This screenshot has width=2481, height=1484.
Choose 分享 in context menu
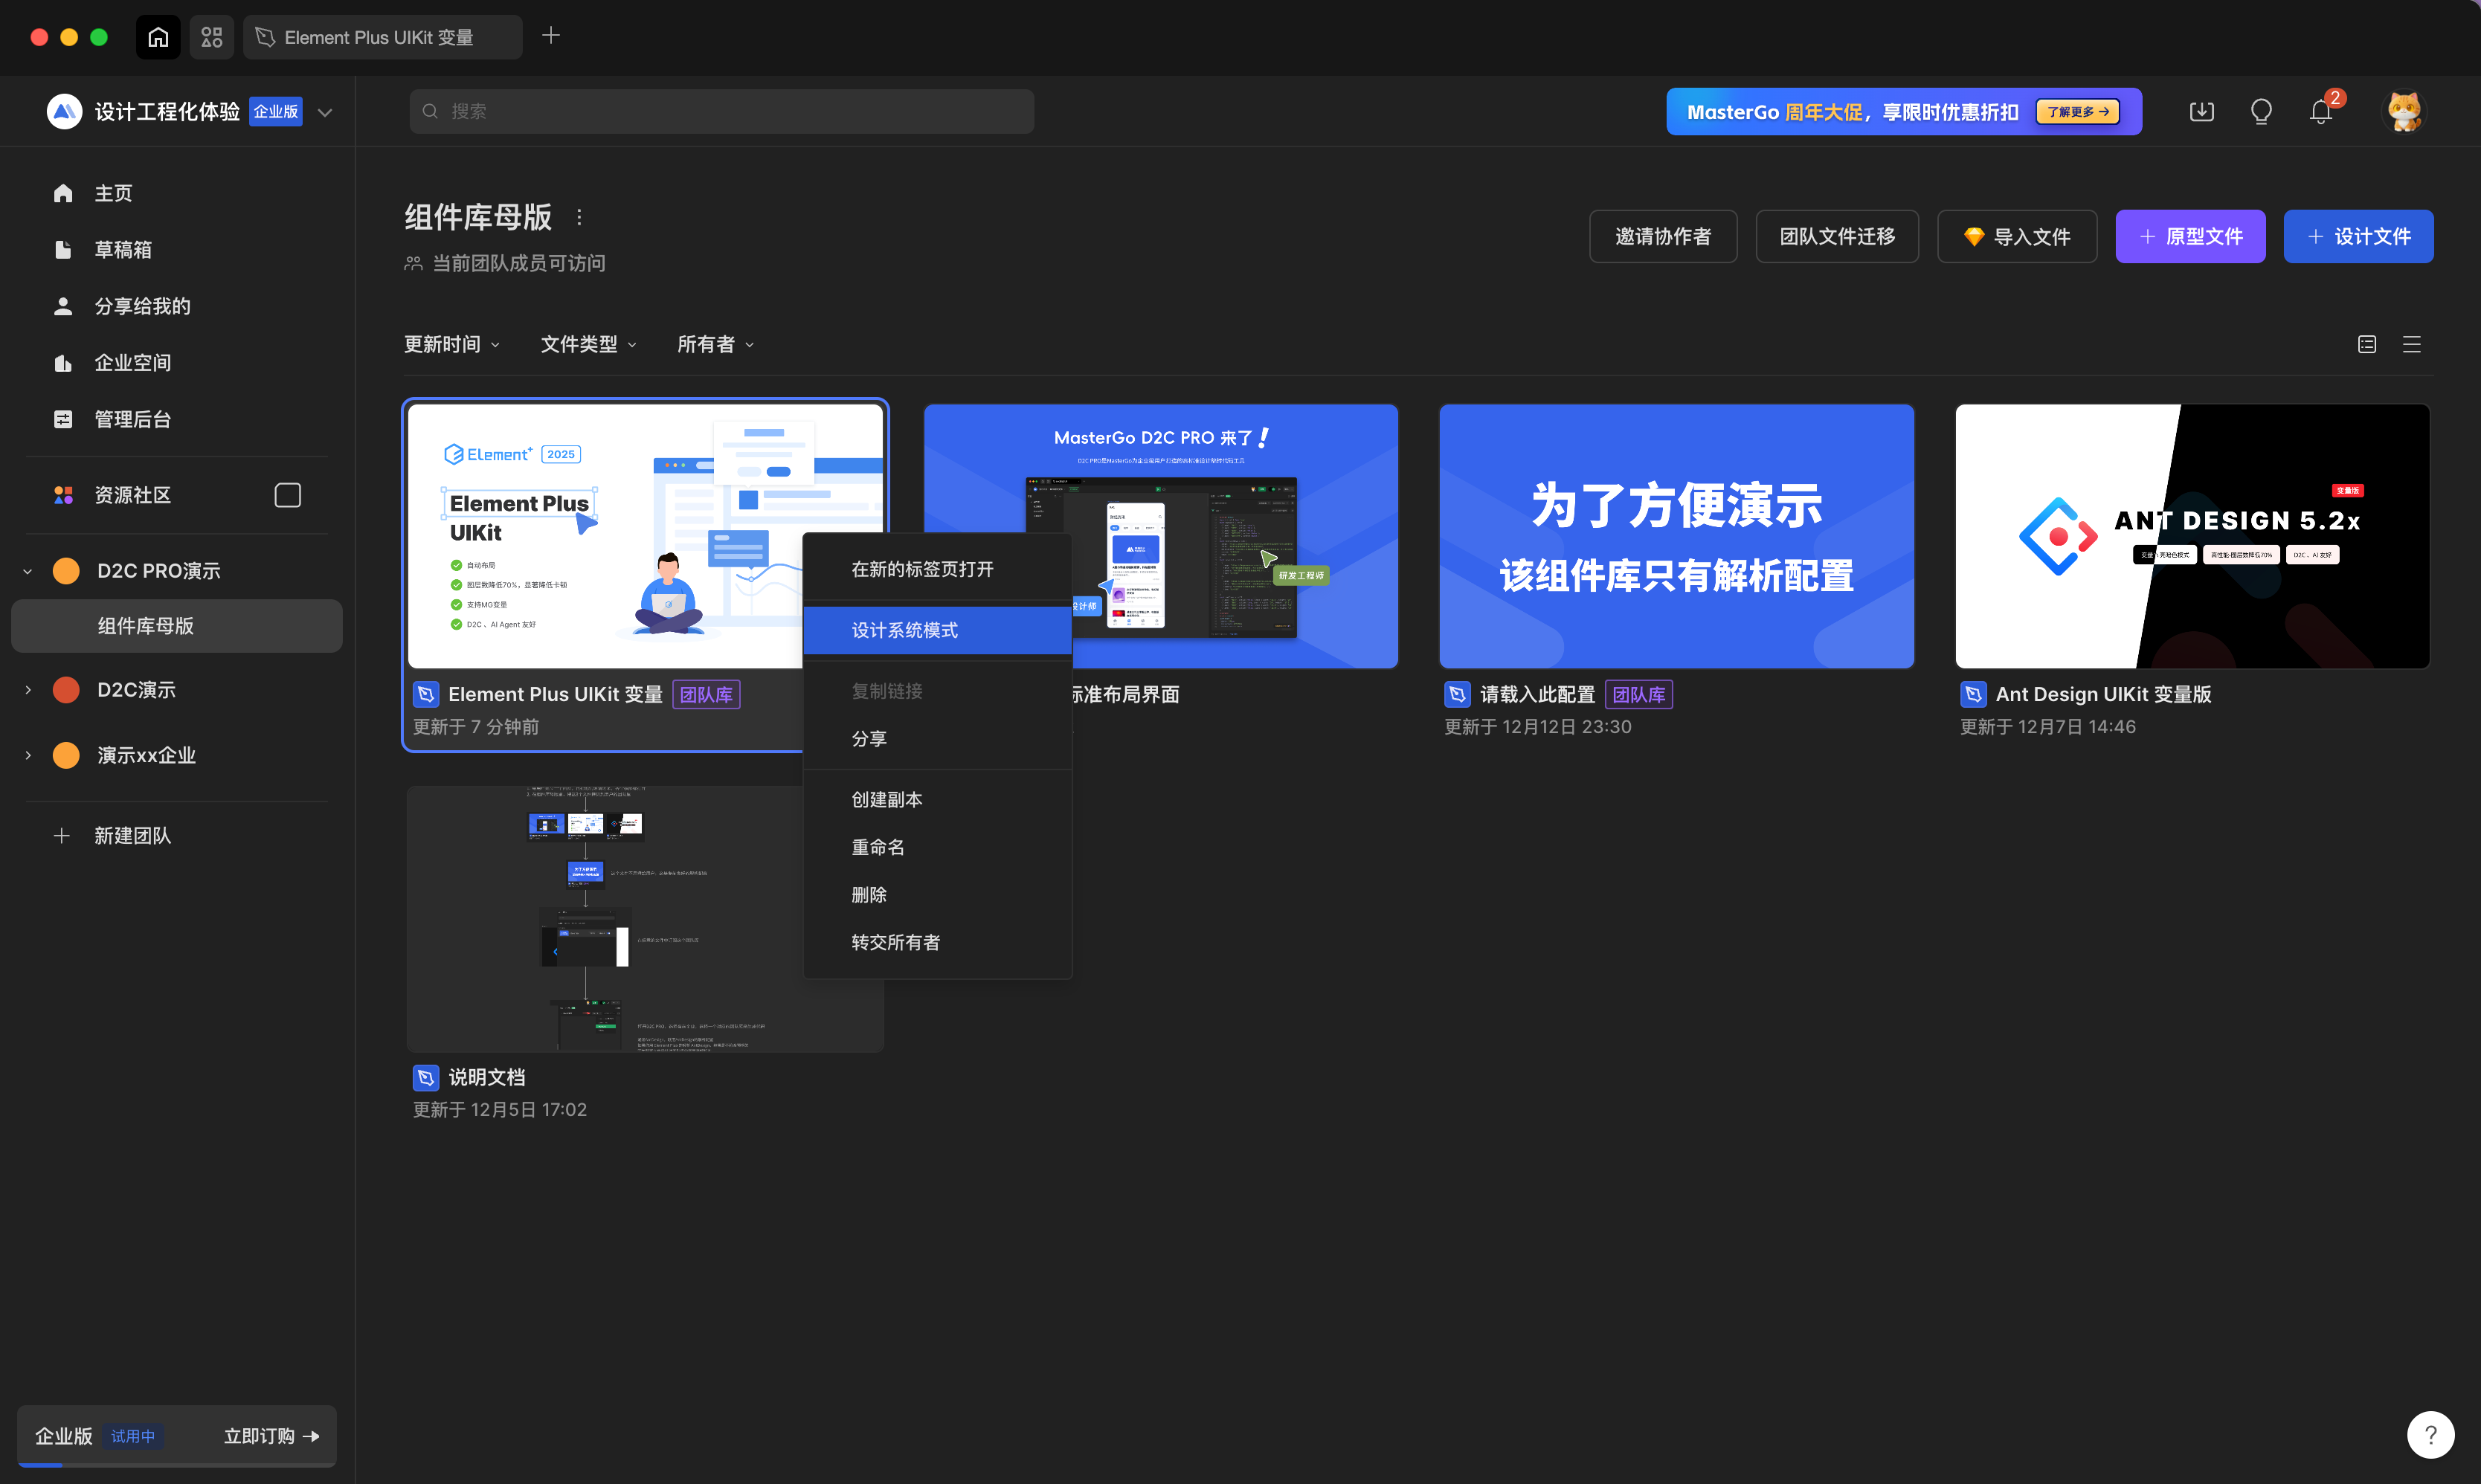pos(937,739)
